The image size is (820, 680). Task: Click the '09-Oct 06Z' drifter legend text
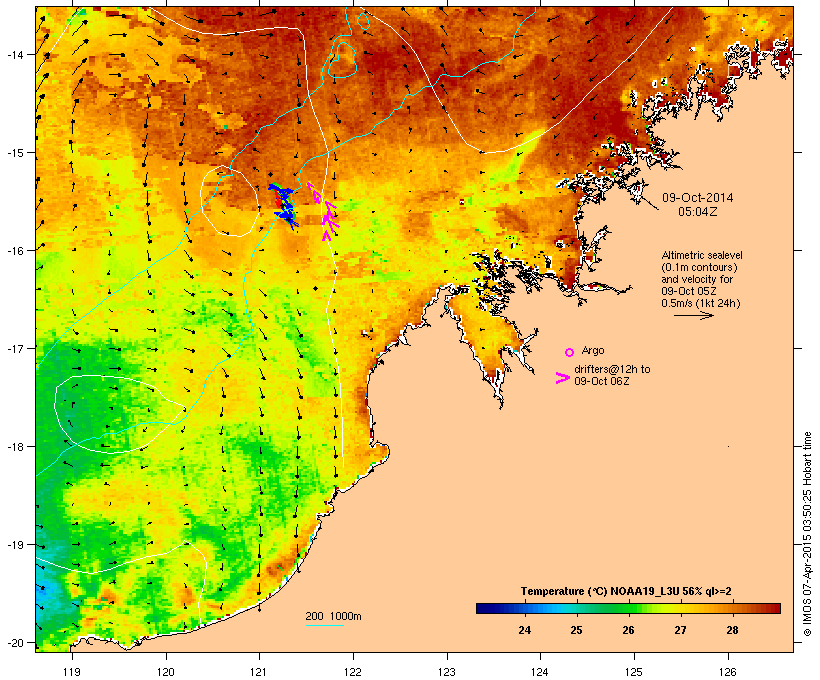coord(601,381)
